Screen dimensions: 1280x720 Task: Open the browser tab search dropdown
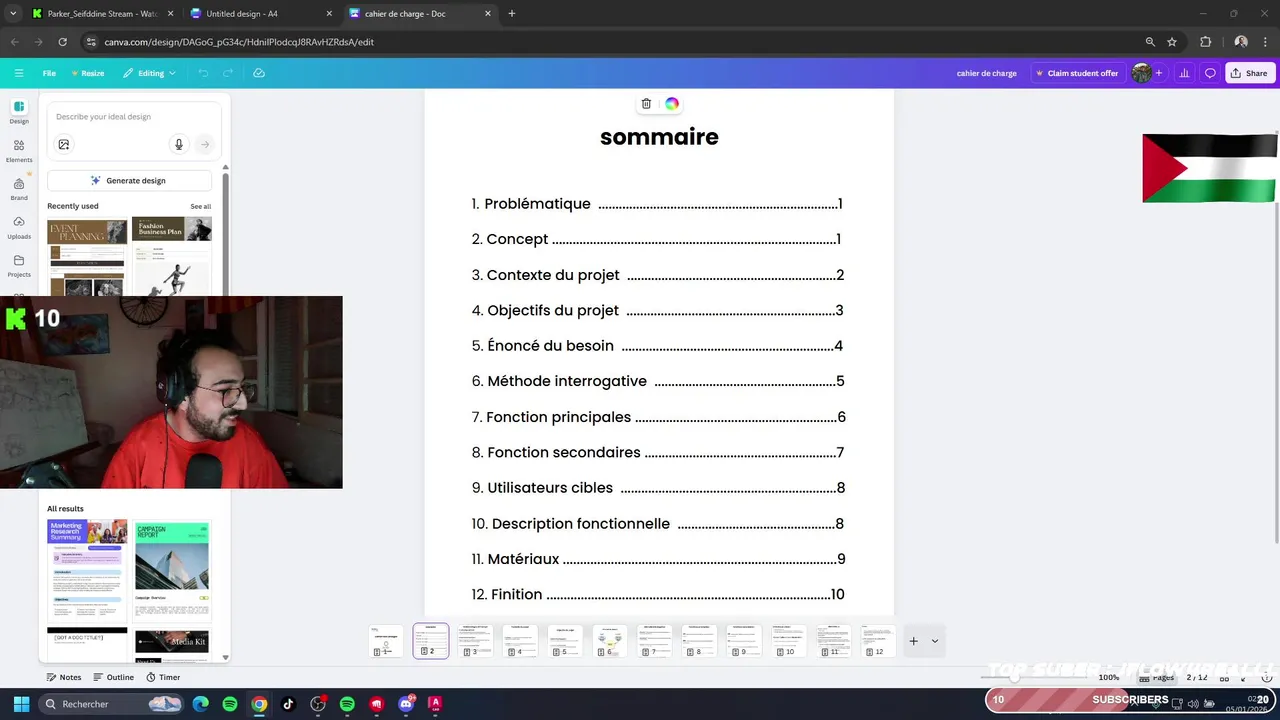(13, 14)
